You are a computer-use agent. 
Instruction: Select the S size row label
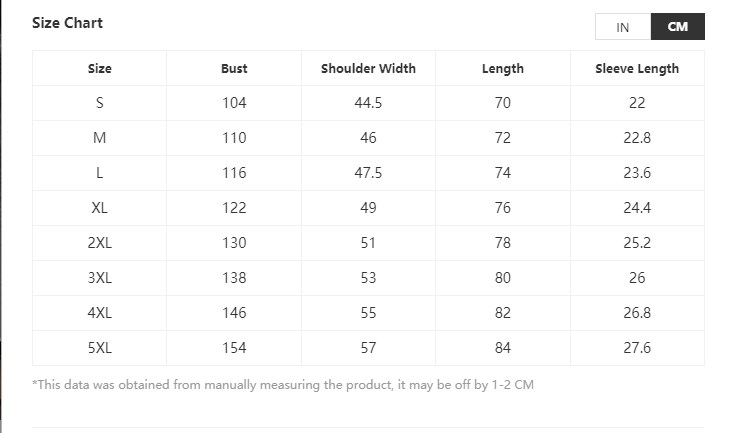(x=100, y=103)
